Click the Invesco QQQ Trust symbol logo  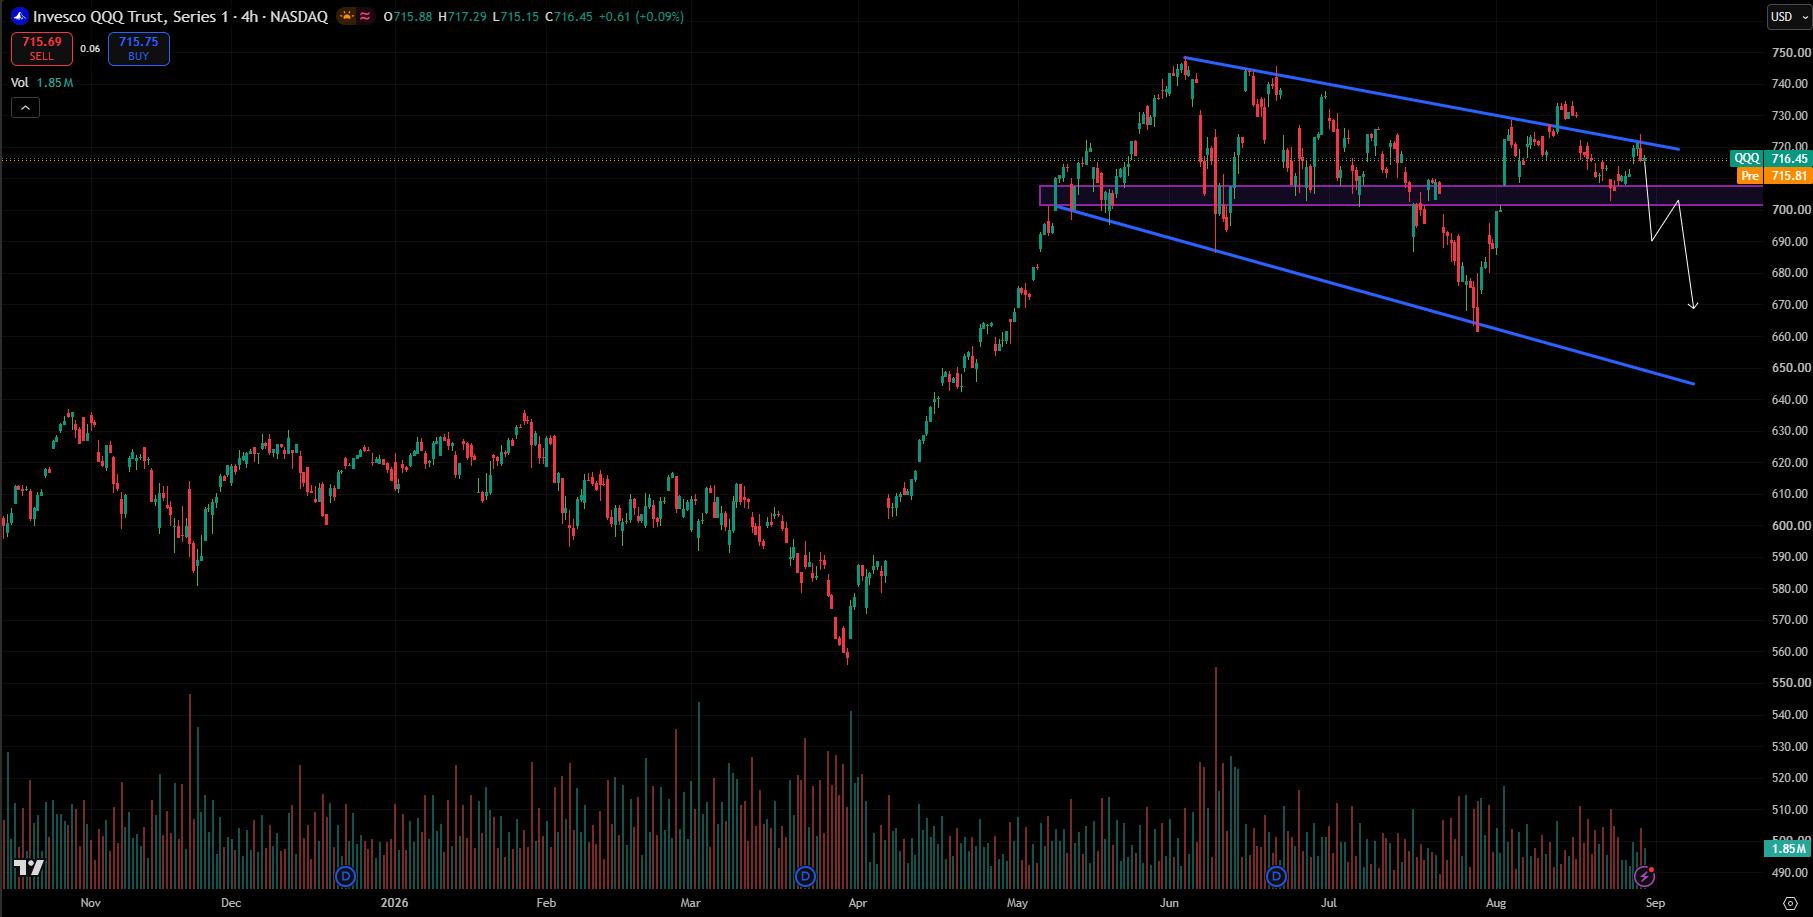tap(20, 16)
